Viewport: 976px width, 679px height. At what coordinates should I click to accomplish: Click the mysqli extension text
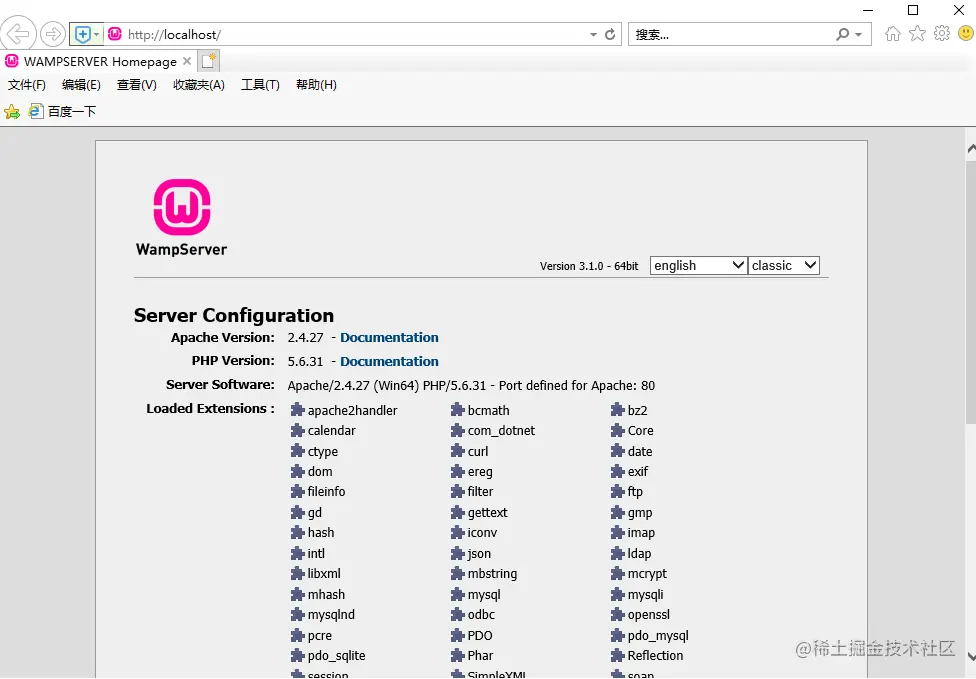click(645, 595)
